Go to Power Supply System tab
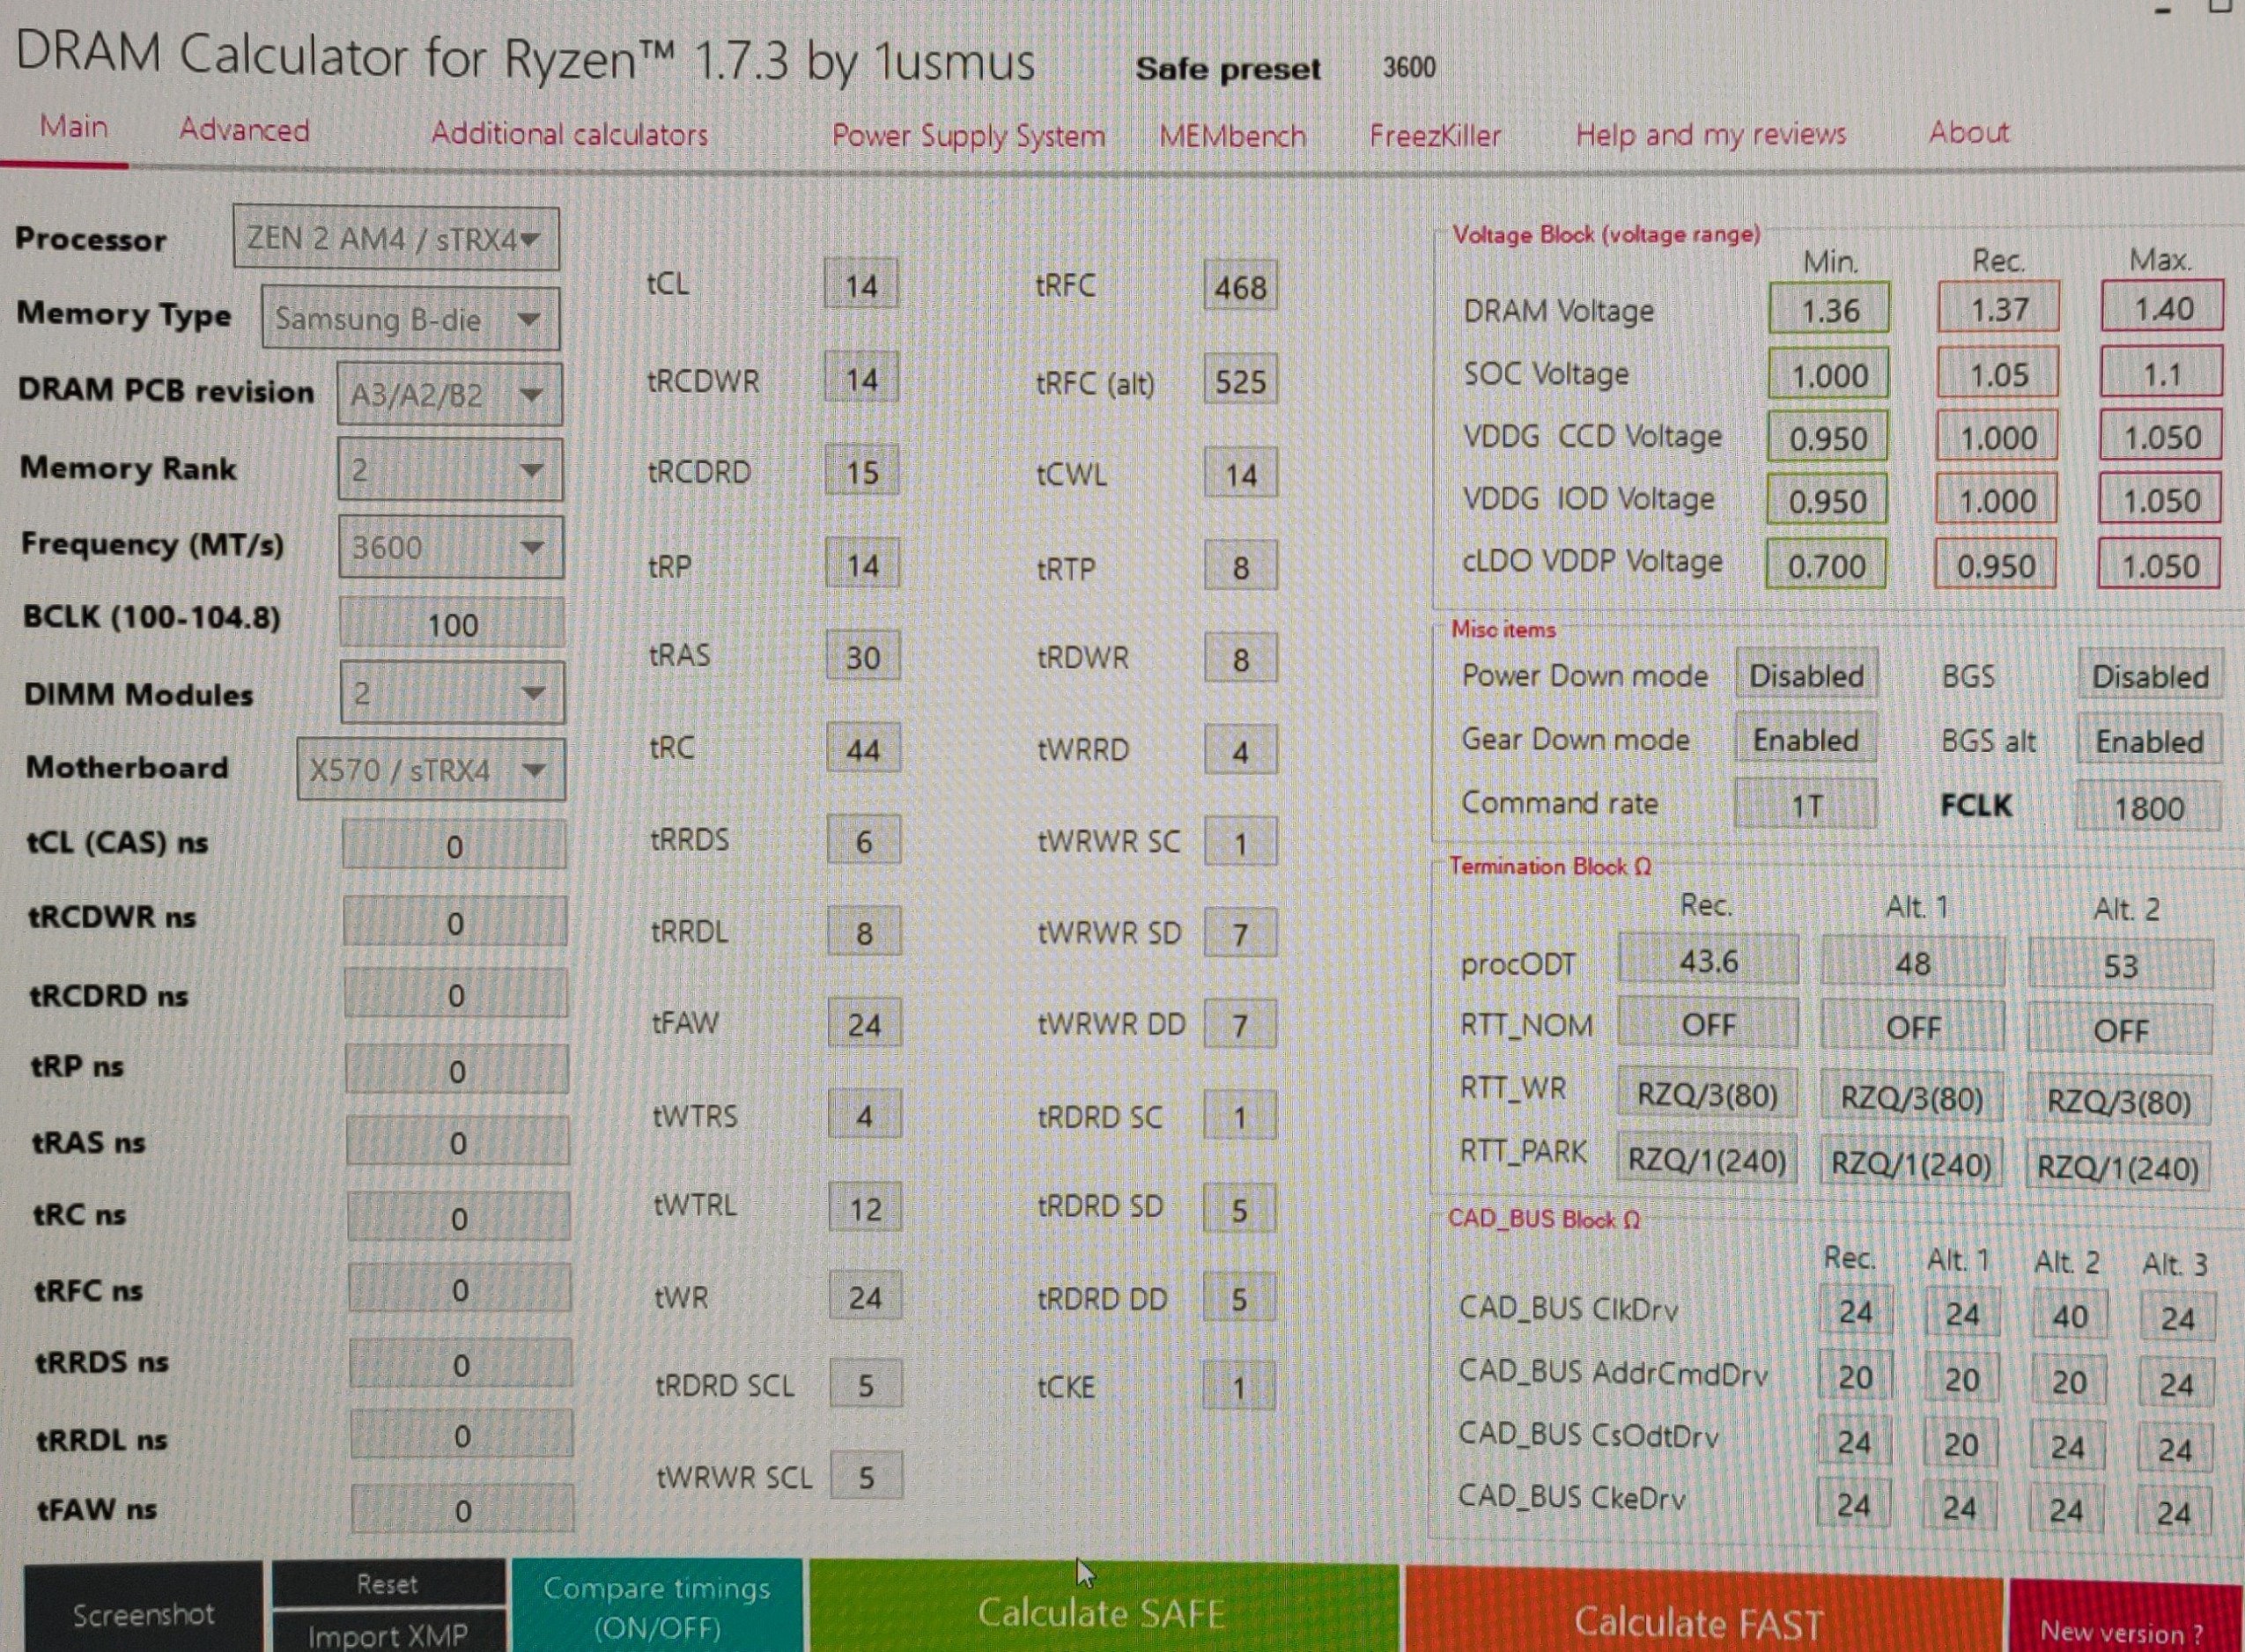Image resolution: width=2245 pixels, height=1652 pixels. pos(968,136)
